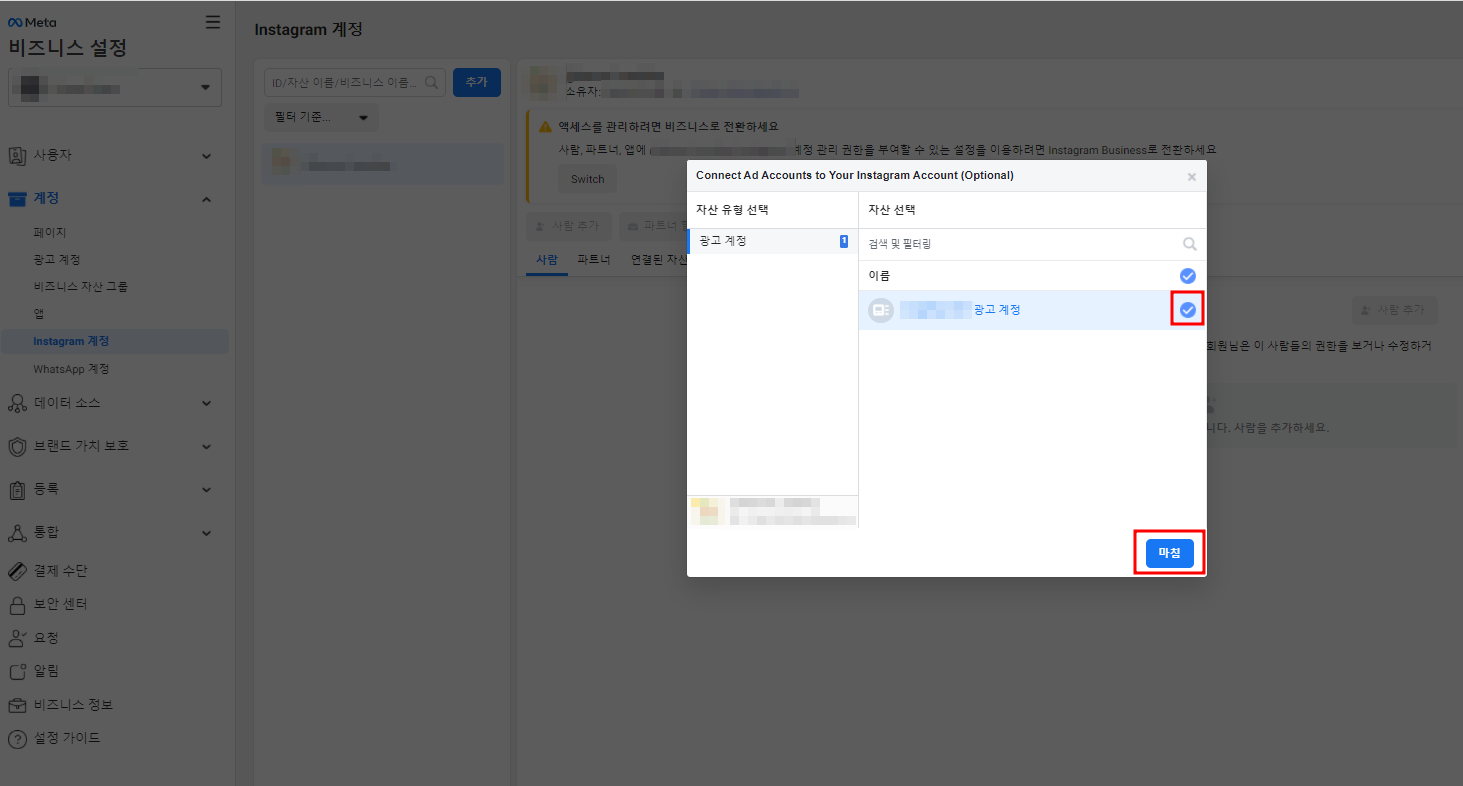Collapse the 계정 section chevron
Screen dimensions: 1463x786
[x=207, y=199]
